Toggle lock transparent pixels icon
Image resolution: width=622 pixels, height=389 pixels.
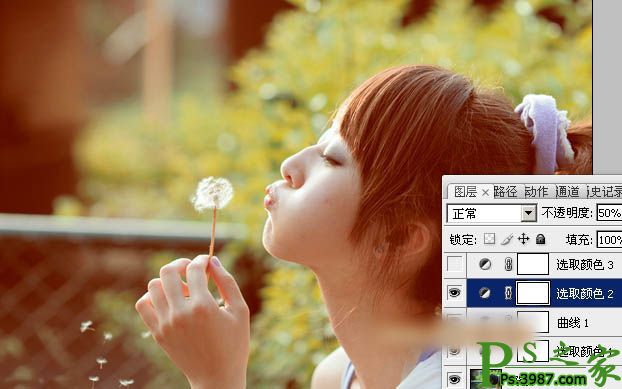pyautogui.click(x=490, y=239)
